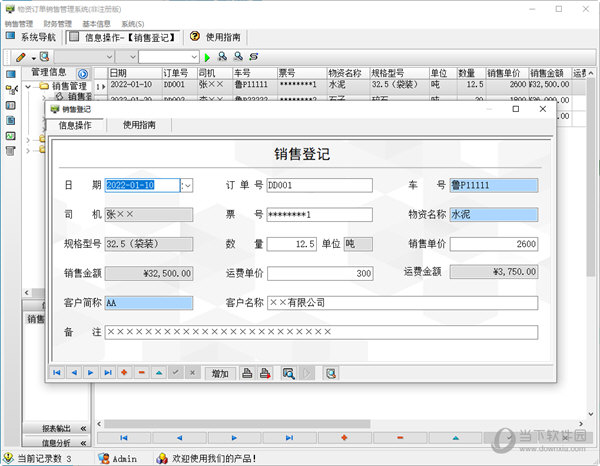Click the 票号 input field
This screenshot has width=600, height=466.
tap(320, 215)
